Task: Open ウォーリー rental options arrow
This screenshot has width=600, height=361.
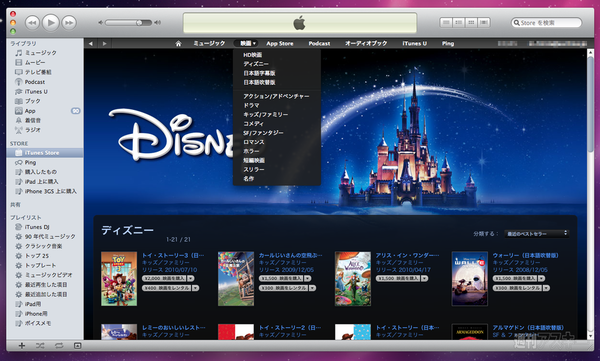Action: tap(546, 288)
